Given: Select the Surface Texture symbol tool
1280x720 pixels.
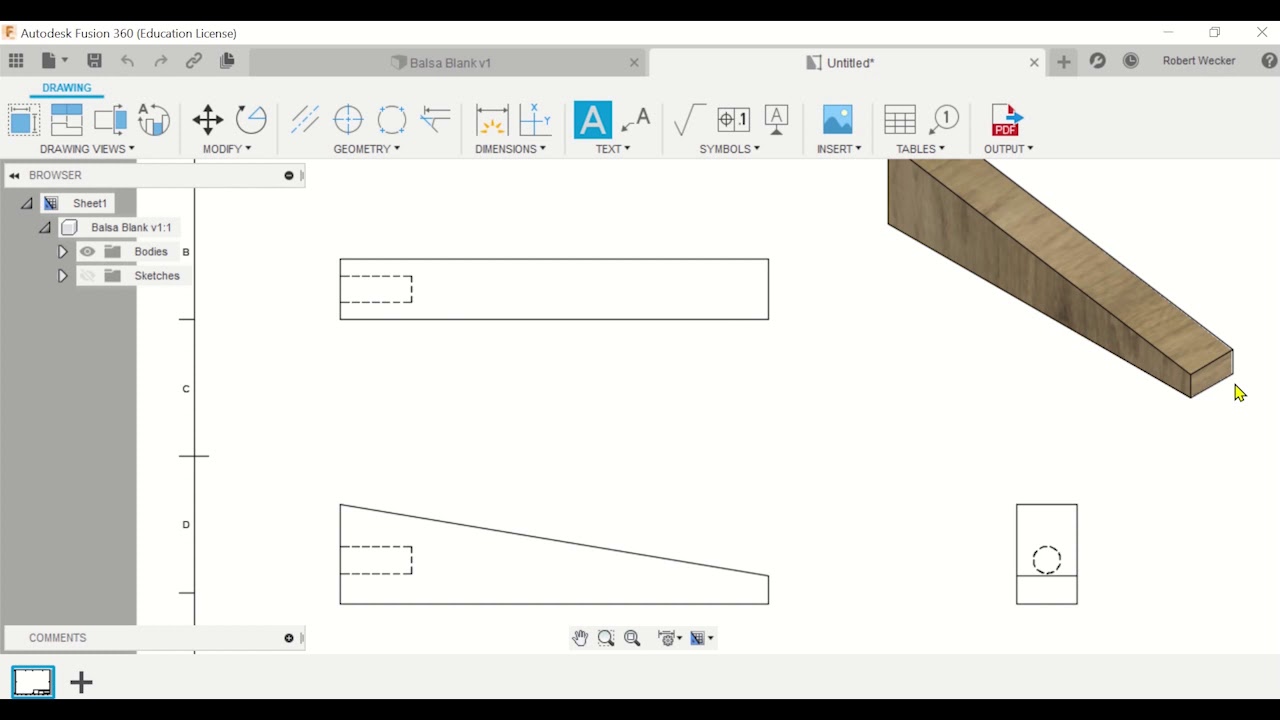Looking at the screenshot, I should 689,120.
